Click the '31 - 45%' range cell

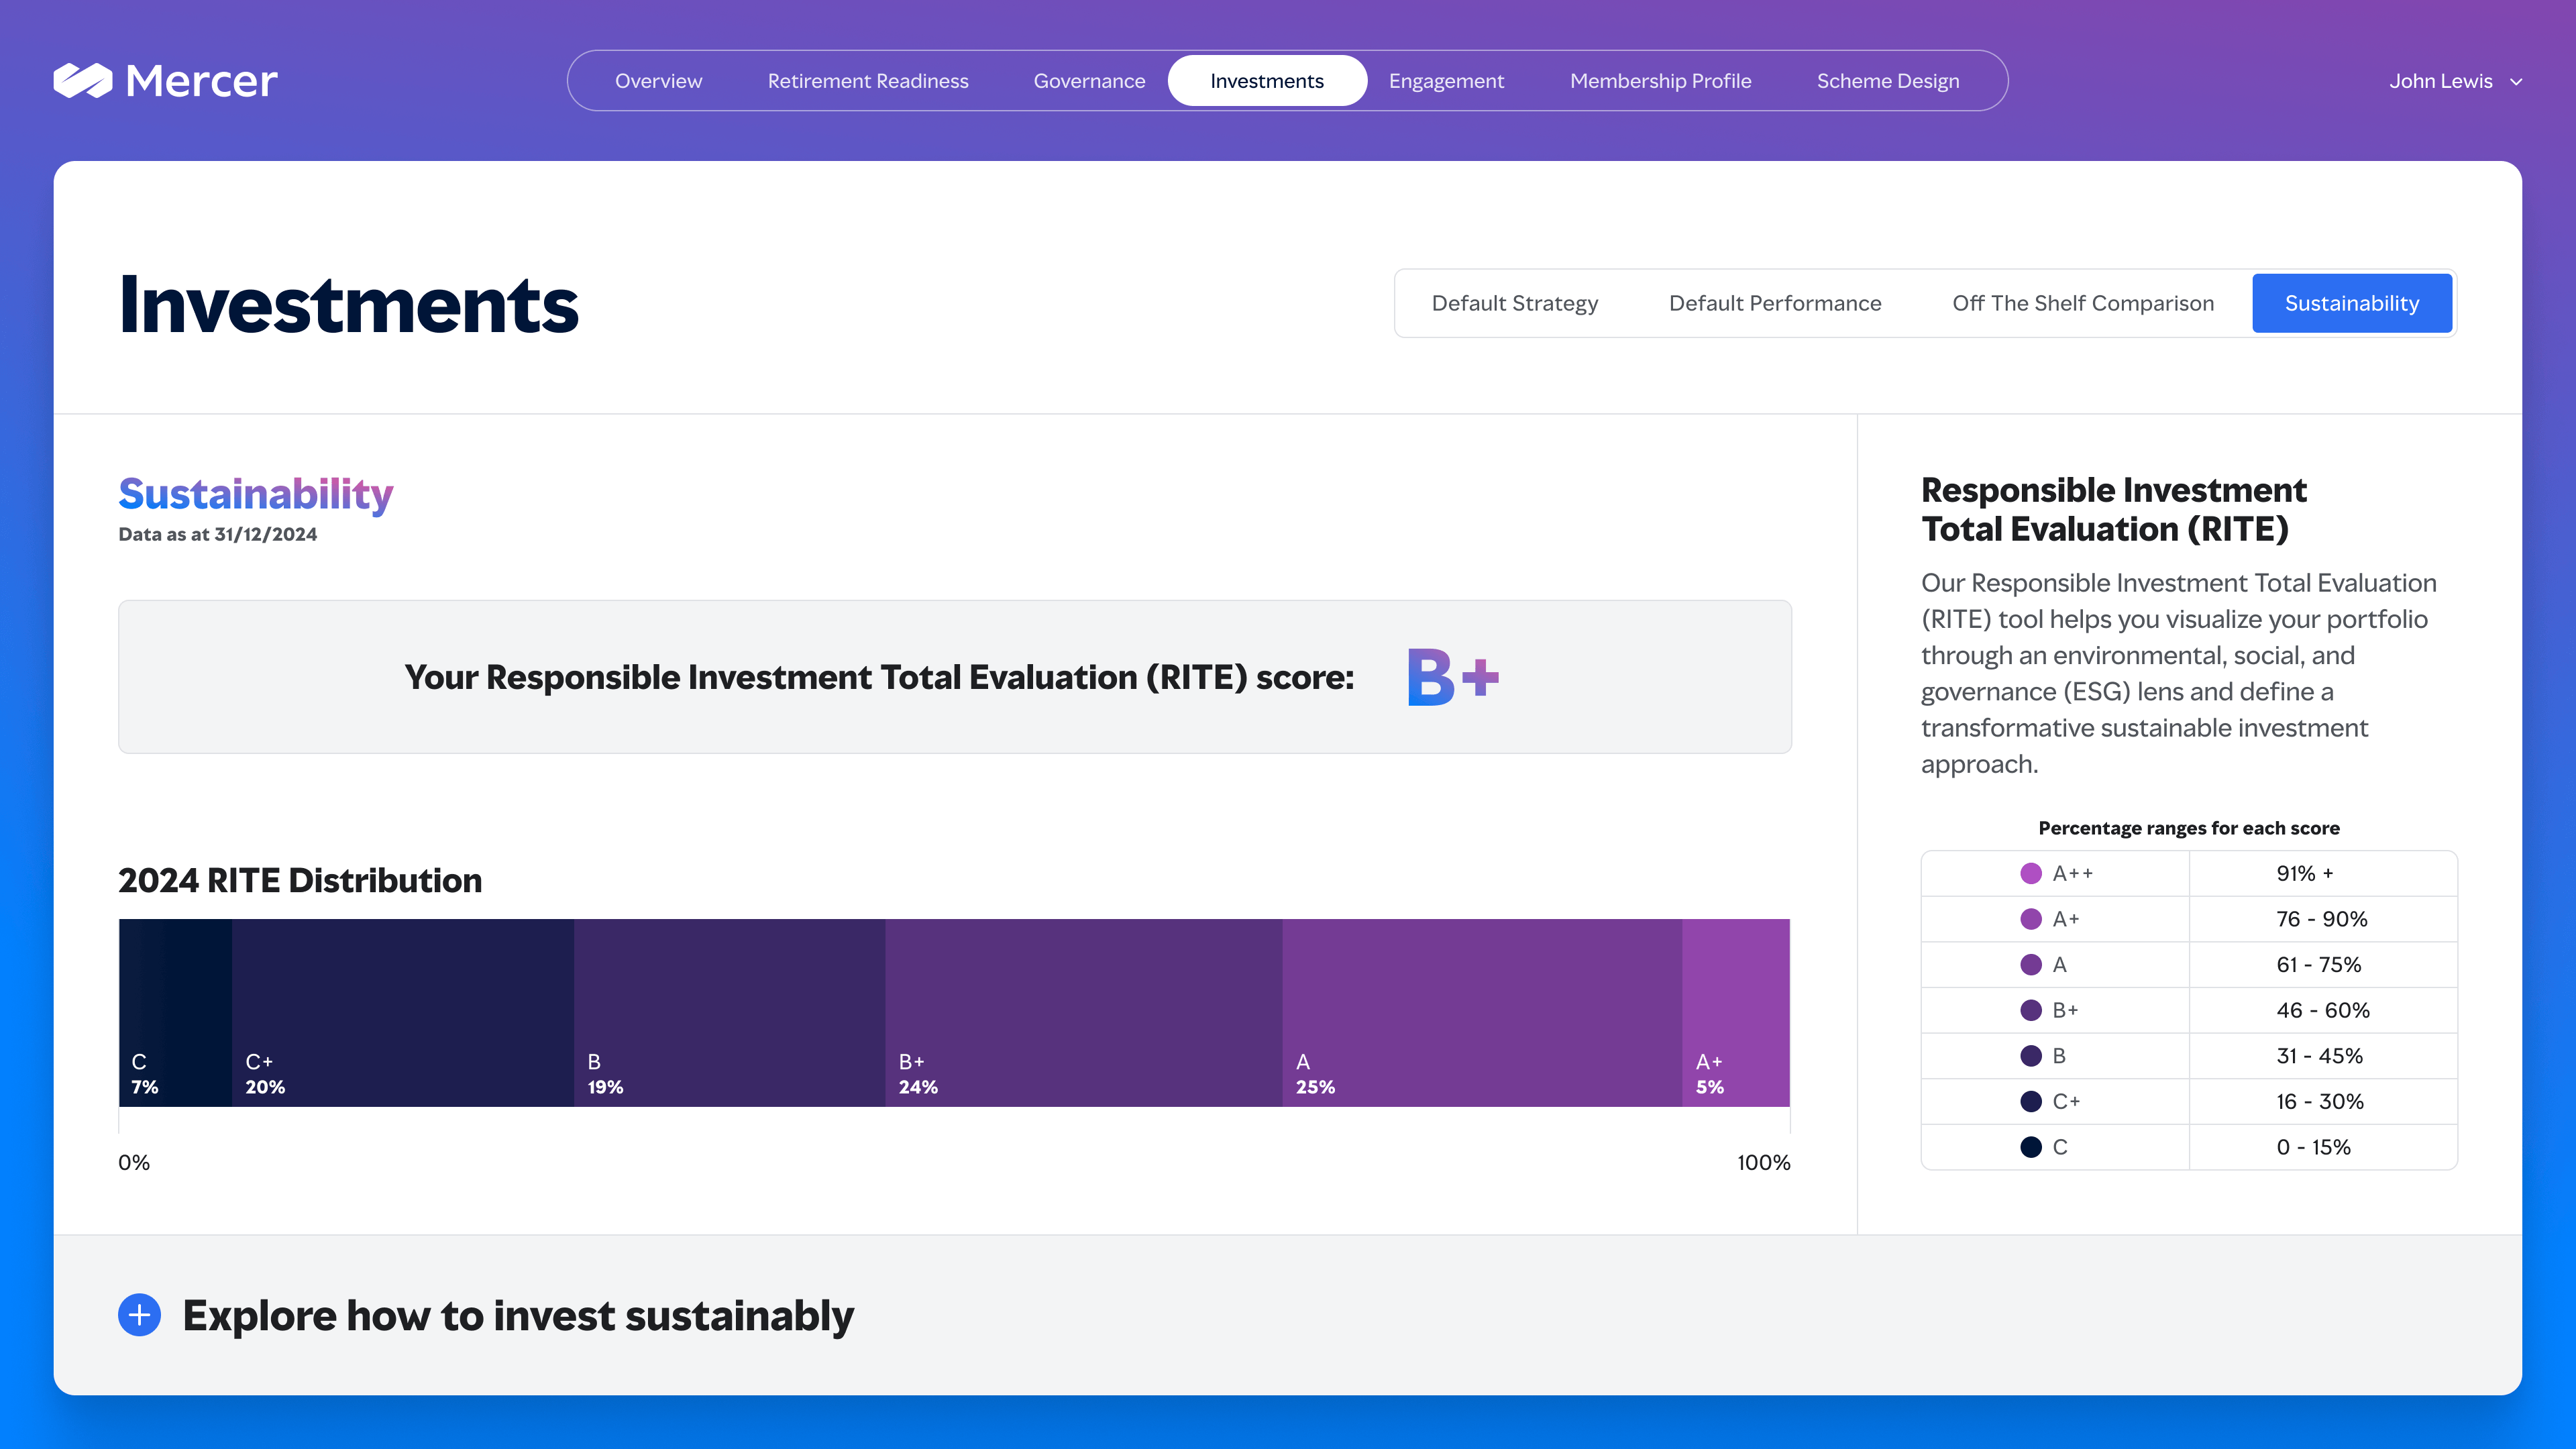coord(2323,1056)
